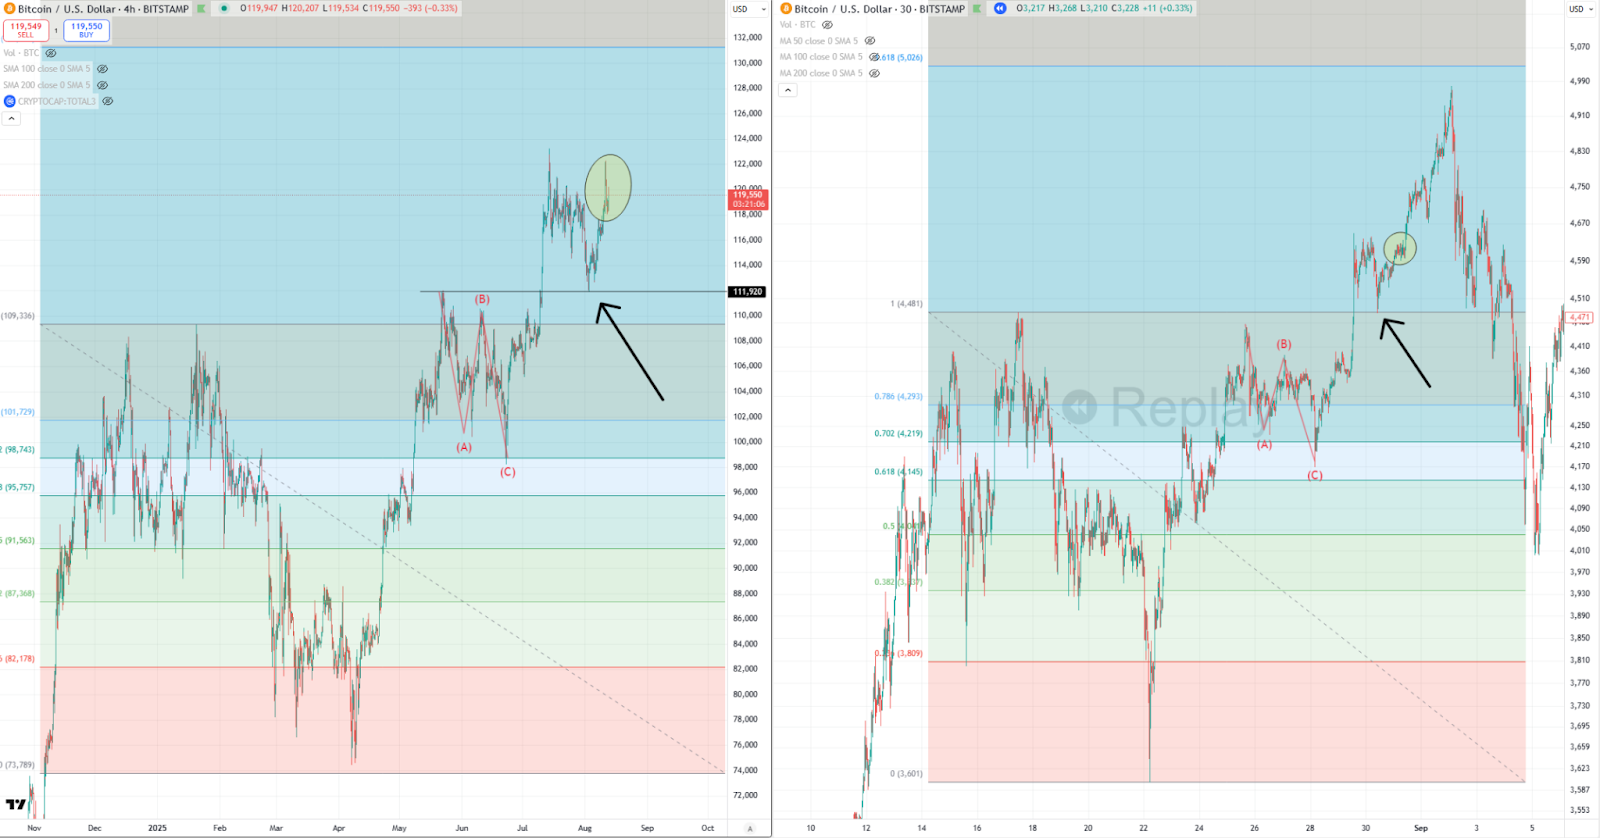This screenshot has height=838, width=1600.
Task: Select the MA 100 close indicator label
Action: (x=821, y=57)
